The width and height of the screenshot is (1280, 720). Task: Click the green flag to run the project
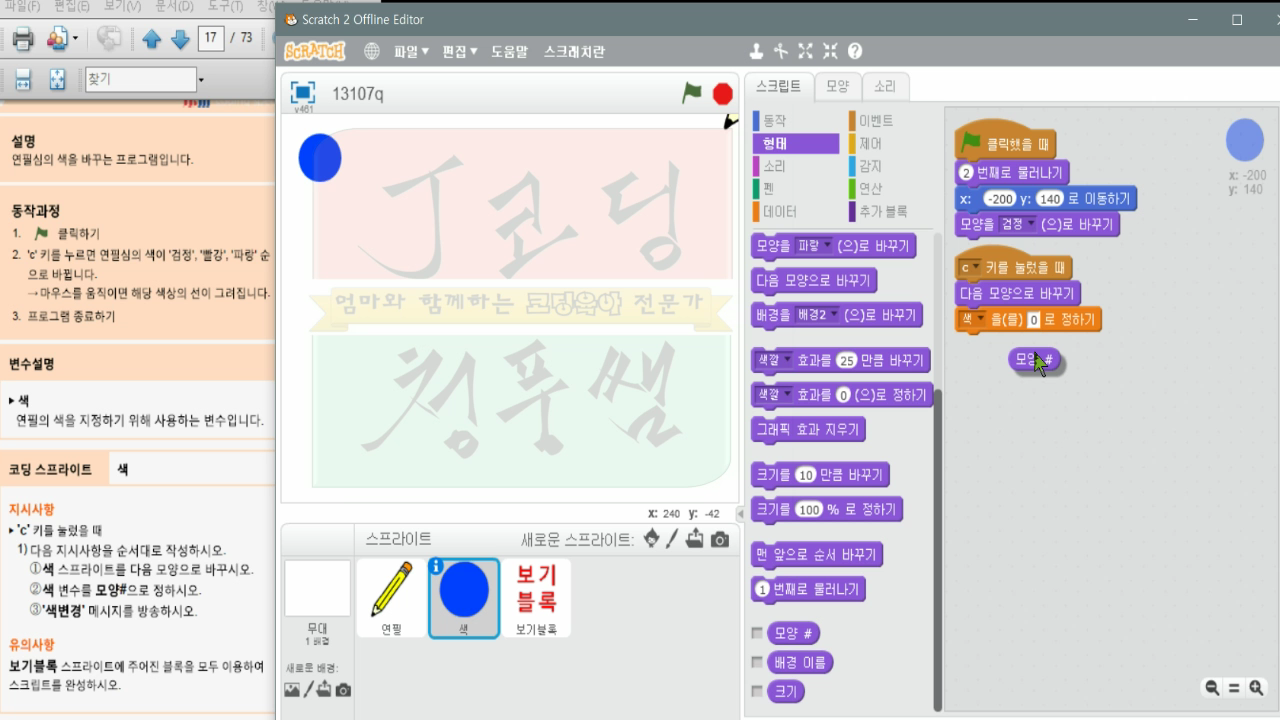pos(690,92)
